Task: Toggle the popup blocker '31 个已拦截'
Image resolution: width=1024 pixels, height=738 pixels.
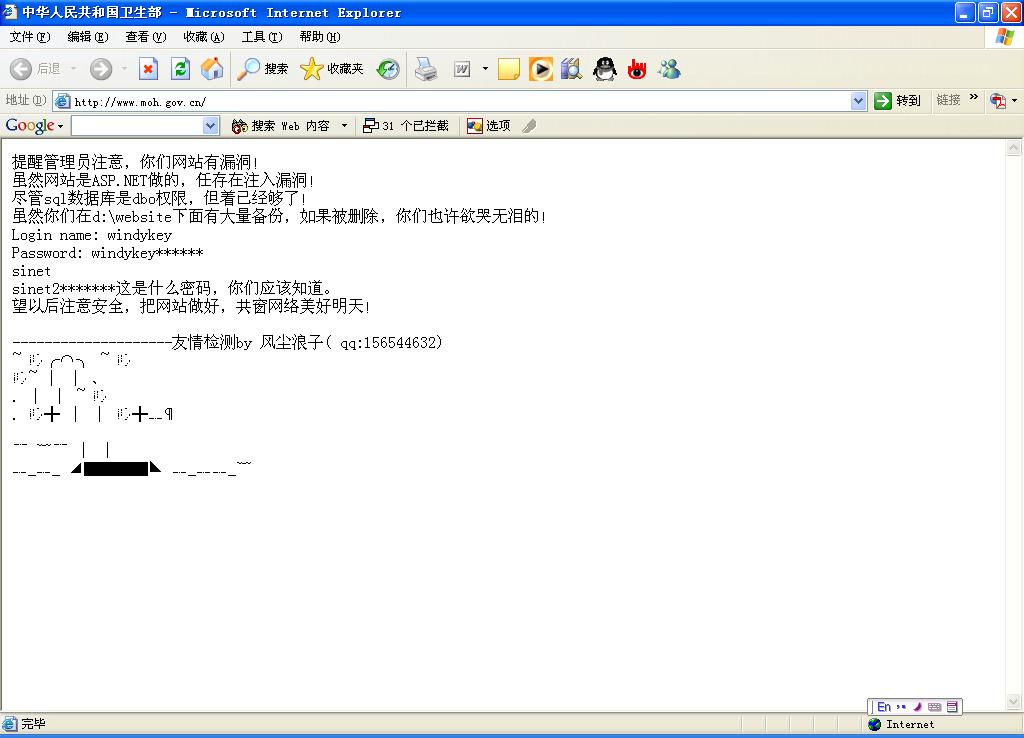Action: point(406,126)
